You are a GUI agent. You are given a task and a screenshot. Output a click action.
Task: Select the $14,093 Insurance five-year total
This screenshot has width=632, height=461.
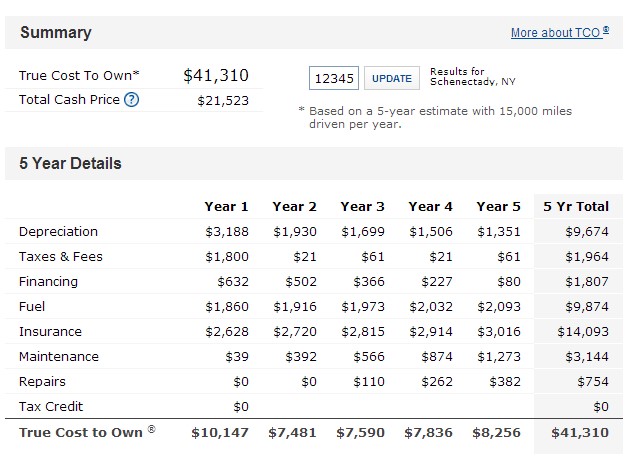pos(584,332)
